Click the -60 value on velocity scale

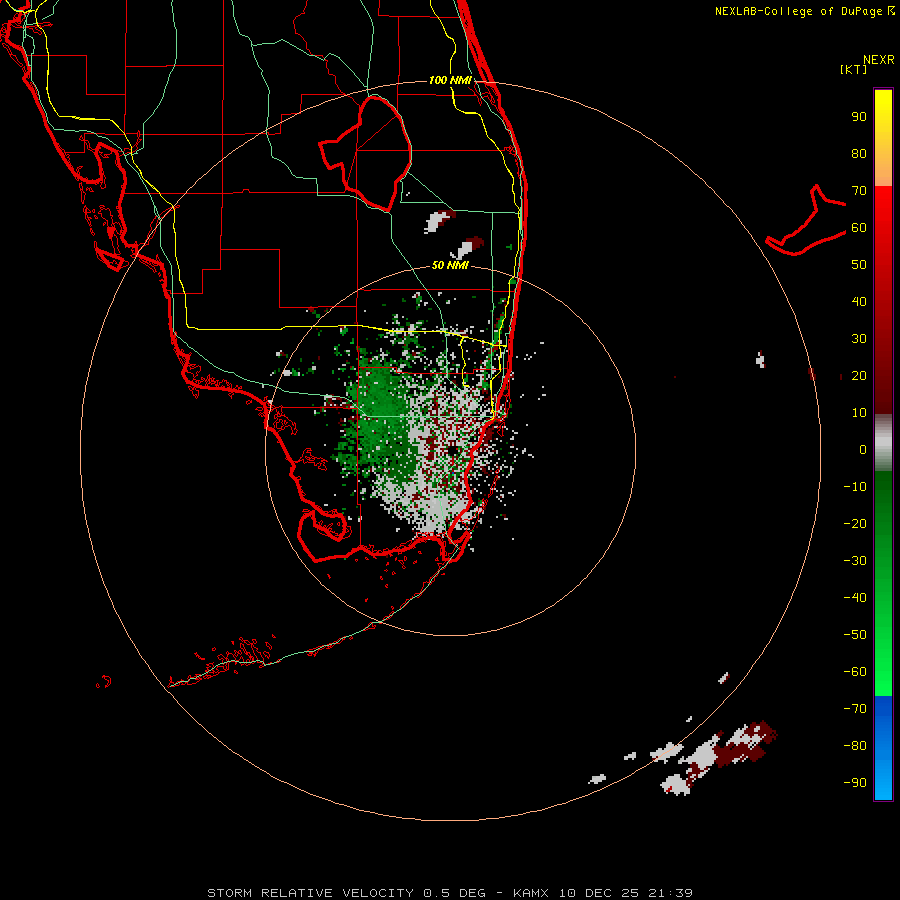point(855,672)
